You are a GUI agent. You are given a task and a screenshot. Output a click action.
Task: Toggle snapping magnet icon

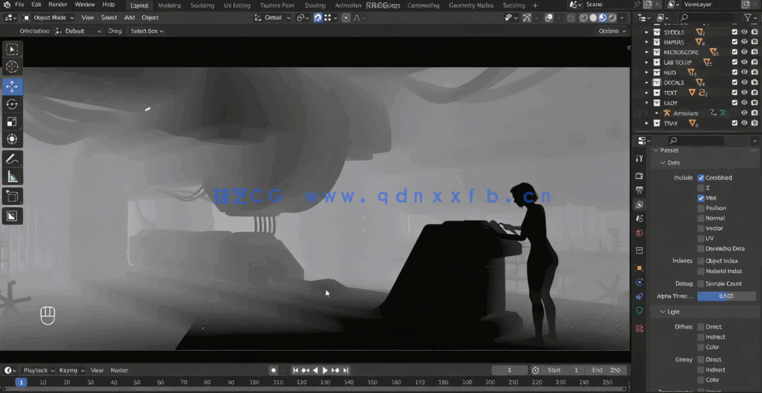(318, 18)
